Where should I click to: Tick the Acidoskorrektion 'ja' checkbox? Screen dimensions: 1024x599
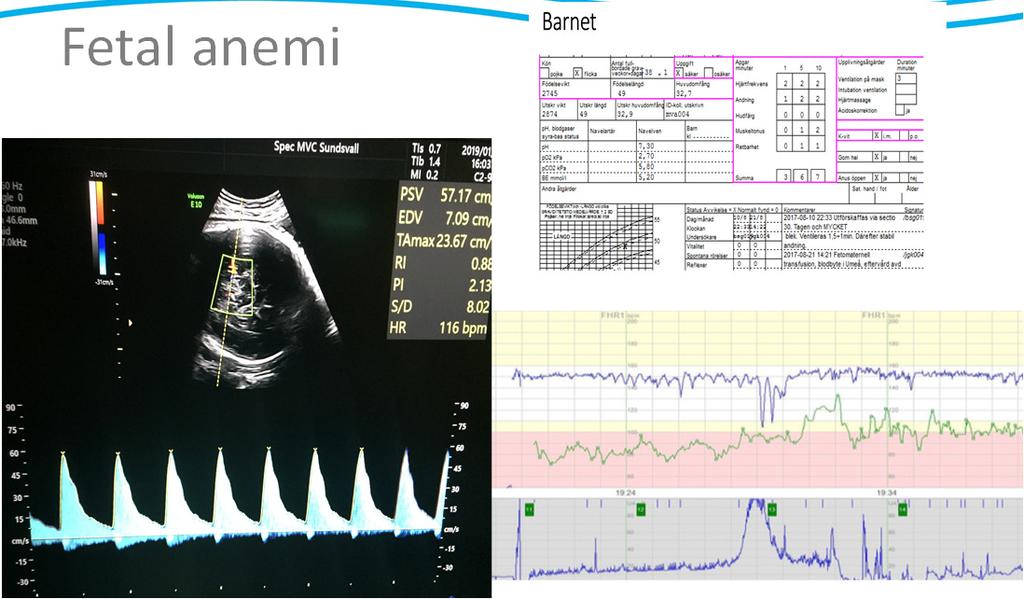[x=899, y=110]
